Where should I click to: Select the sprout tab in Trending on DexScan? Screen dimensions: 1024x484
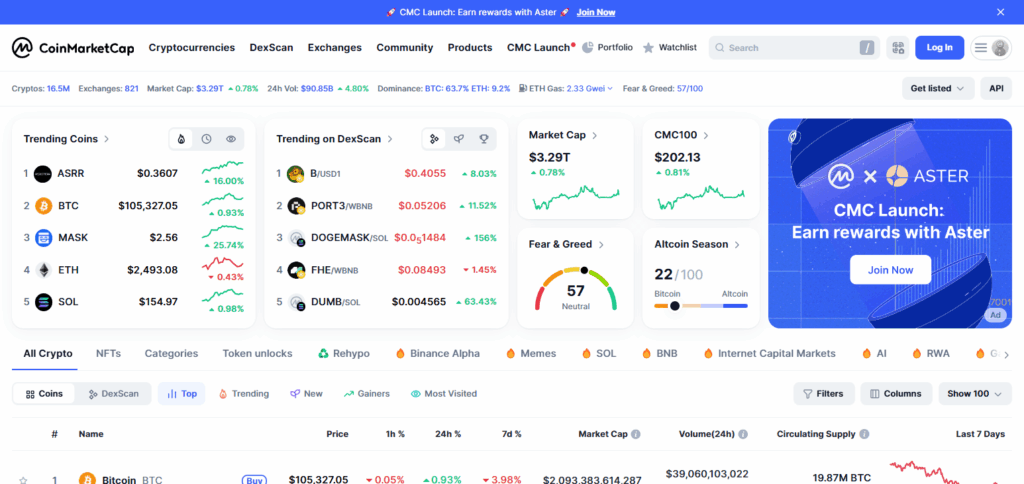pyautogui.click(x=459, y=138)
